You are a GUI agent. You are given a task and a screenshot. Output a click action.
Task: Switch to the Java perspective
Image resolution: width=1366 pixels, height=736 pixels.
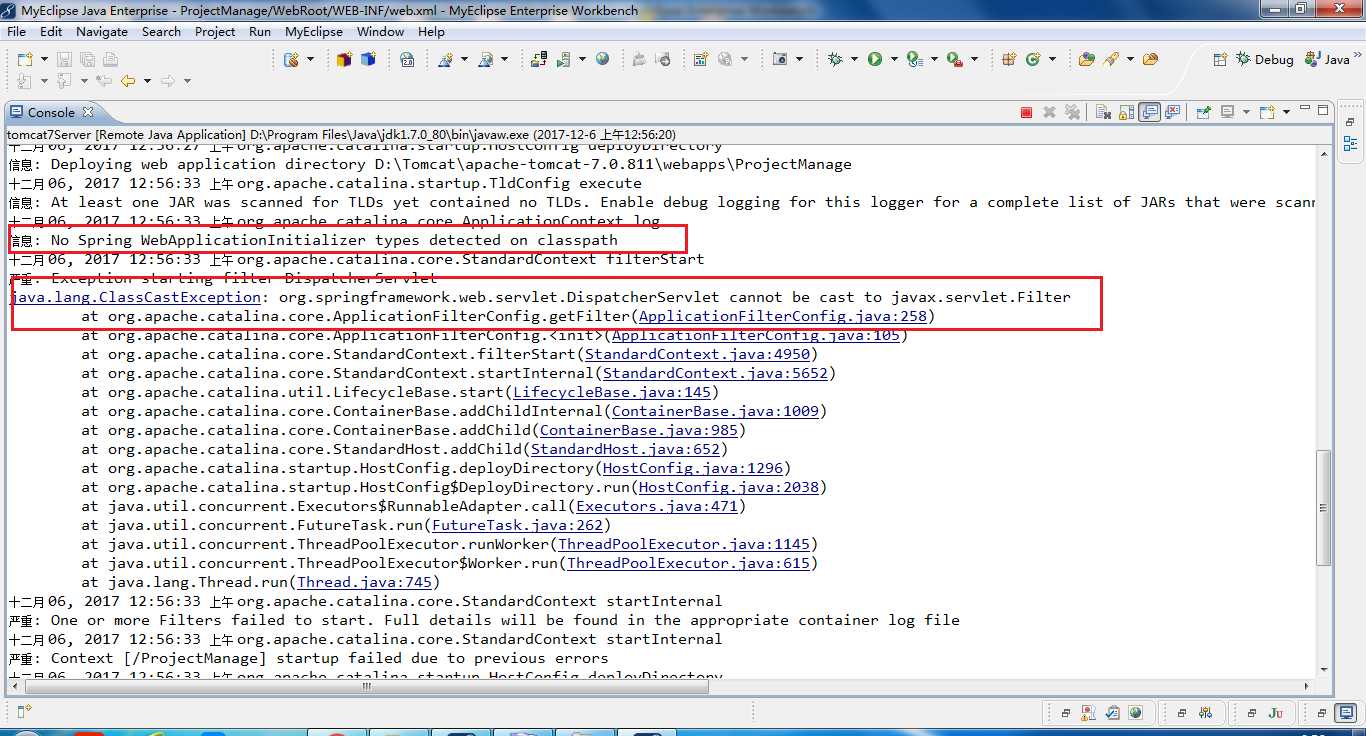click(1326, 59)
